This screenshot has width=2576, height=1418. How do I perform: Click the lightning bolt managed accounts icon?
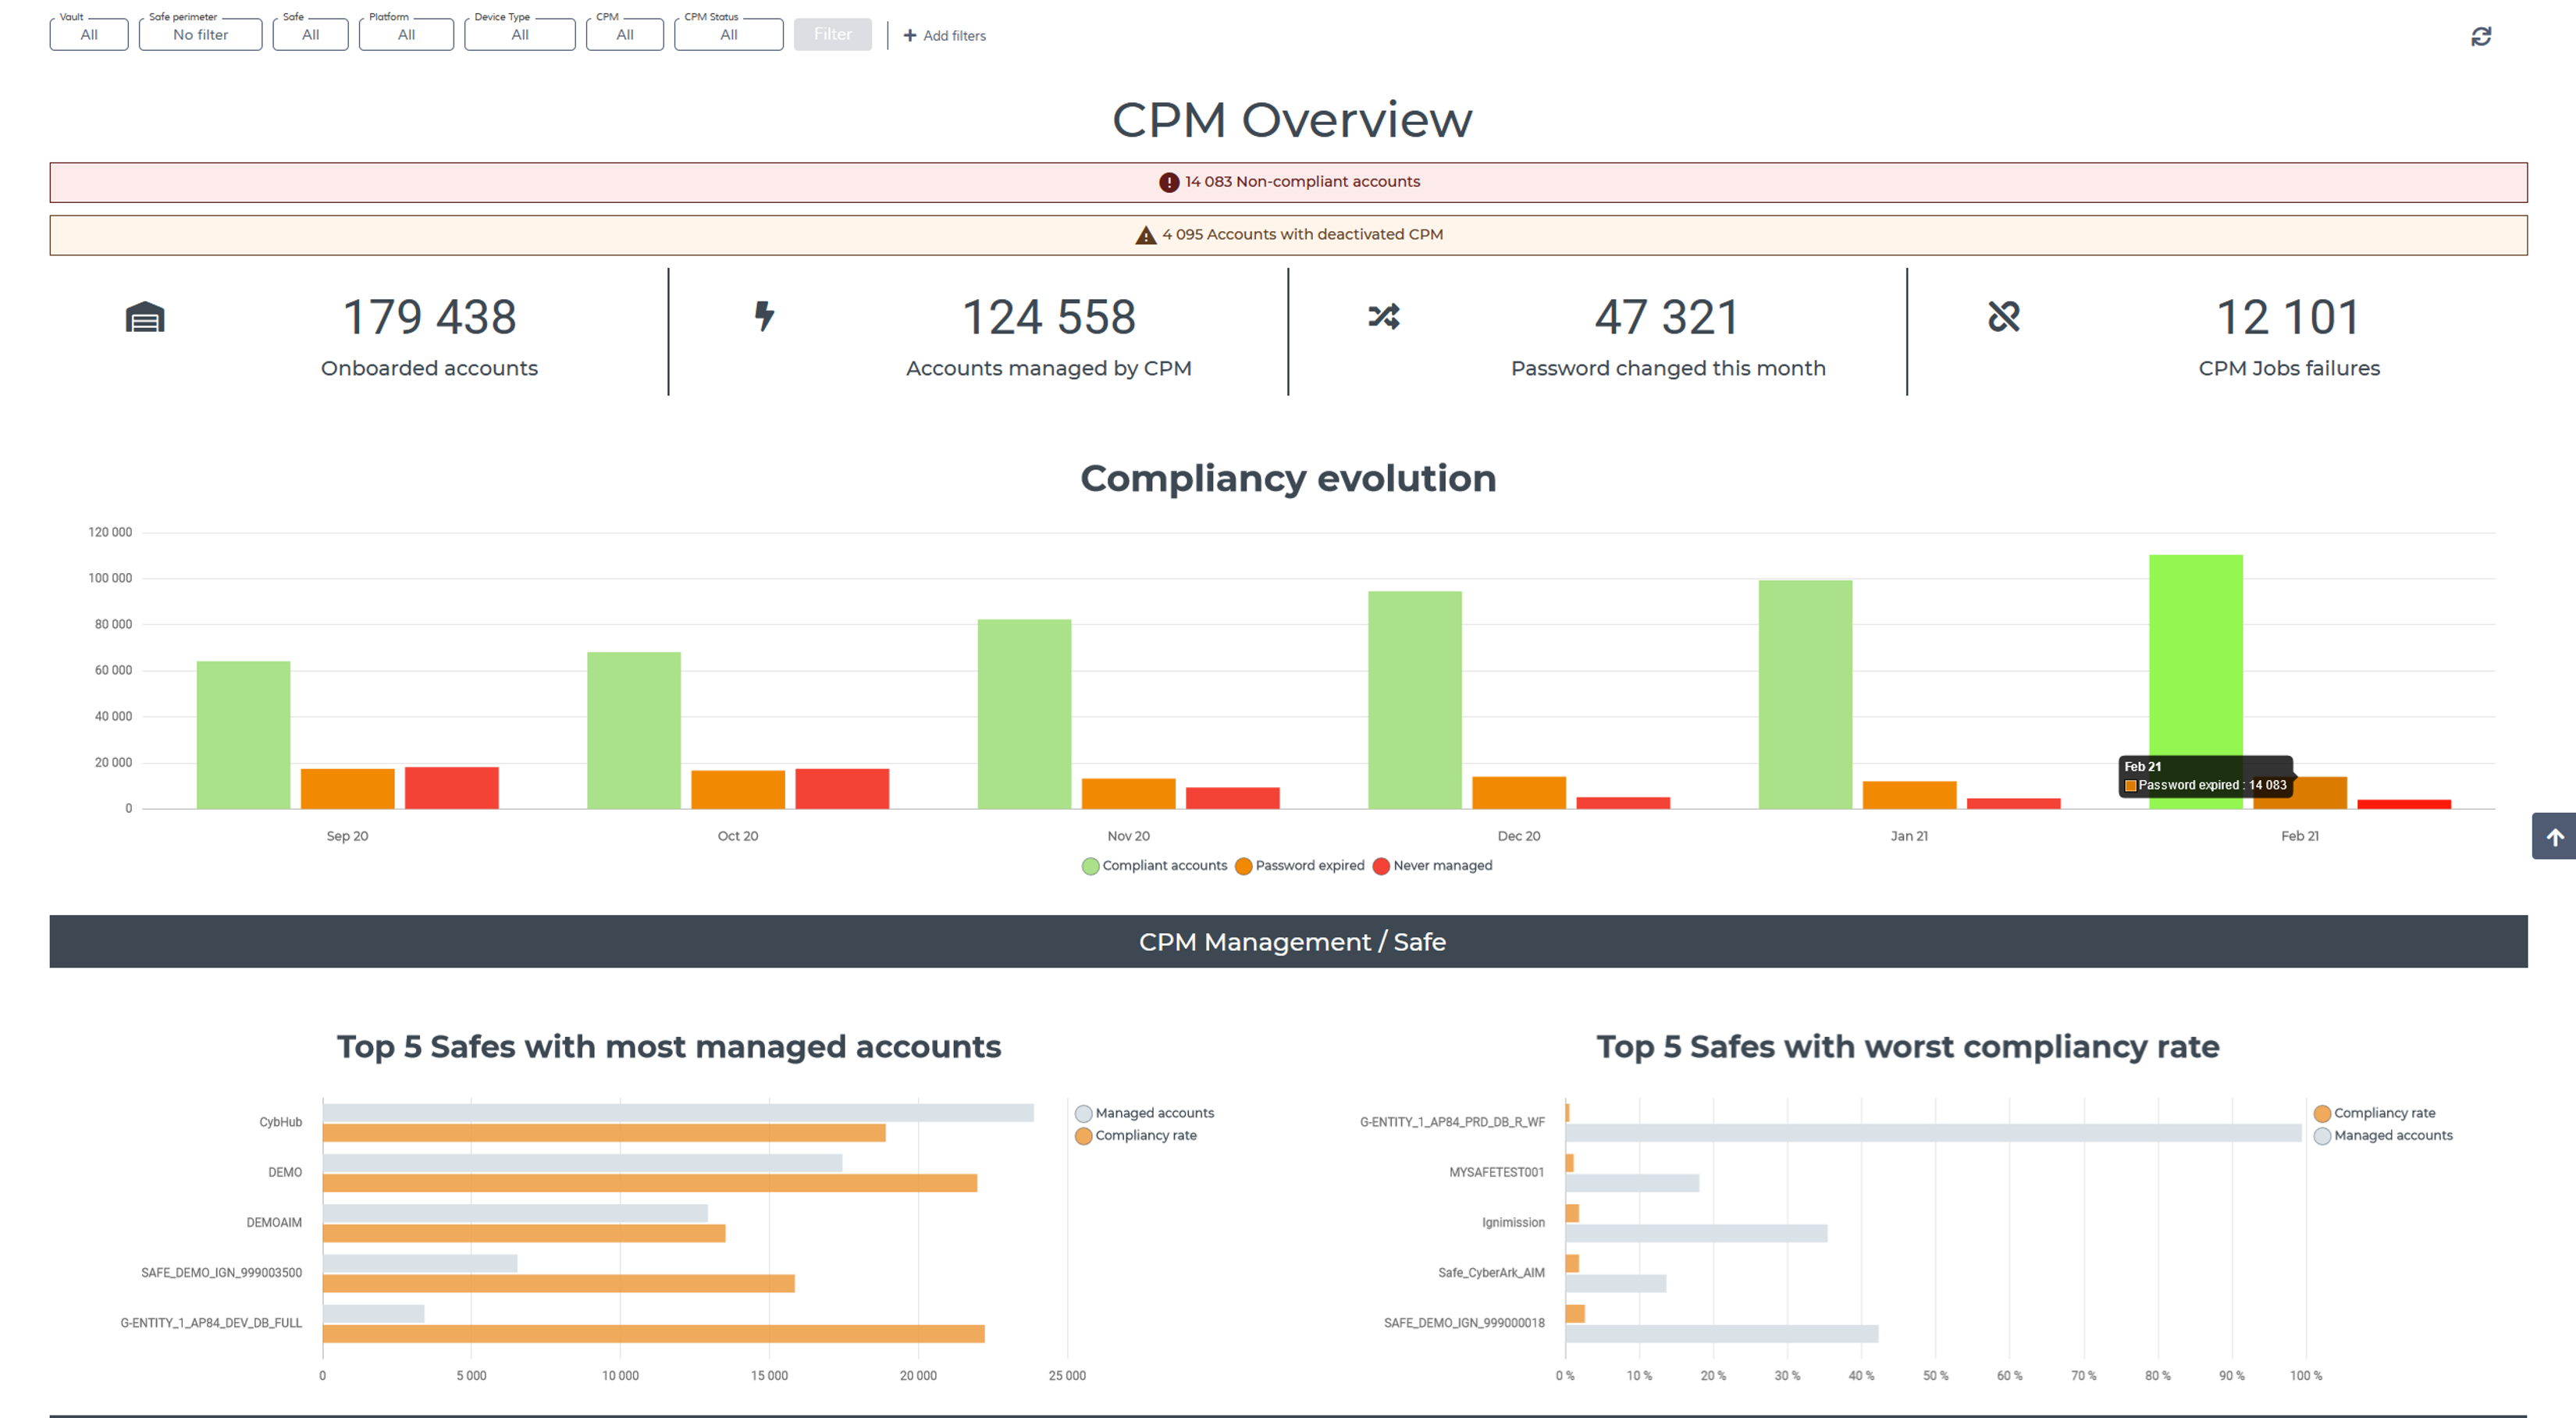coord(764,316)
